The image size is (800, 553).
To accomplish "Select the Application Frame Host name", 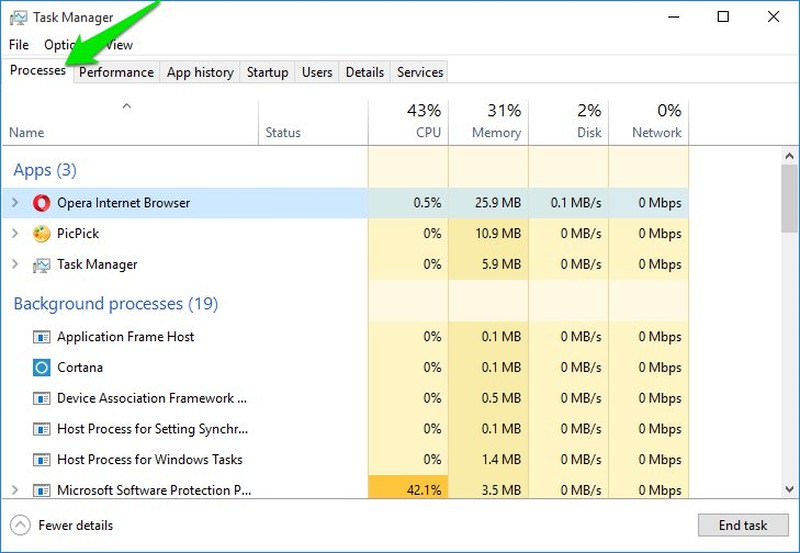I will point(126,337).
